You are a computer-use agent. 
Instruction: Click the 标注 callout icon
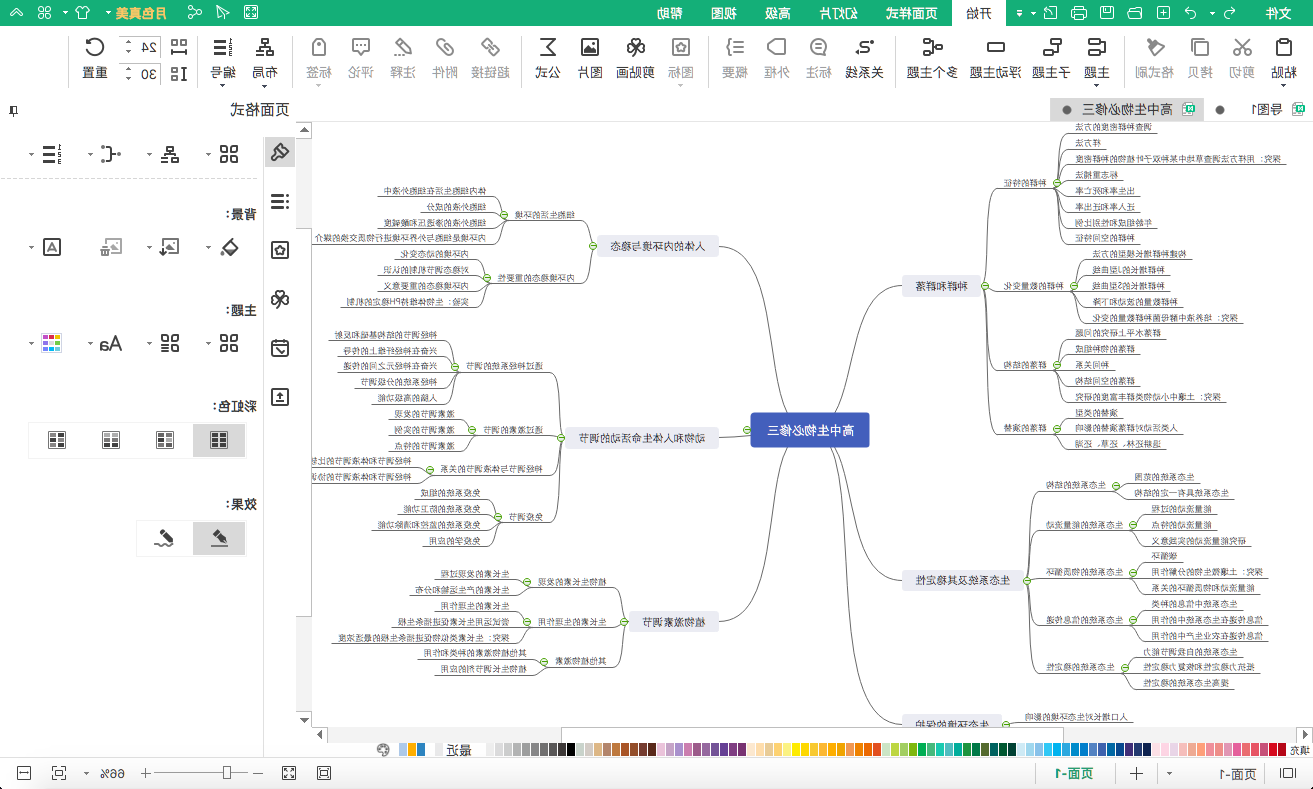point(819,47)
